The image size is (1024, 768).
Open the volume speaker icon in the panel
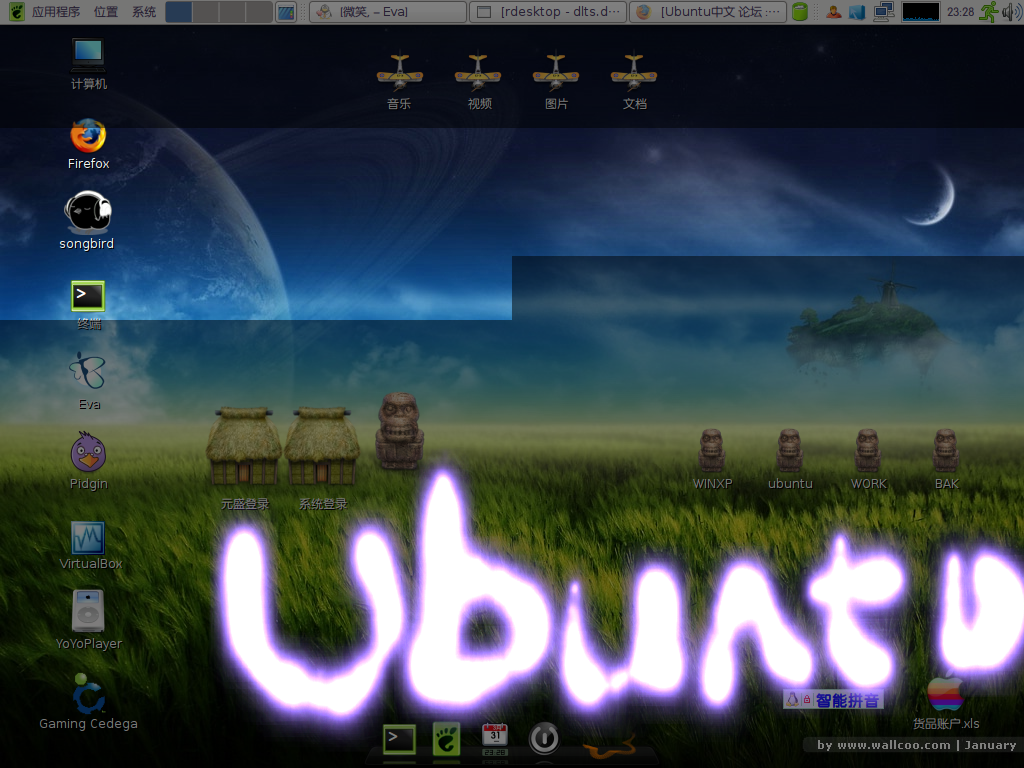pyautogui.click(x=1012, y=12)
